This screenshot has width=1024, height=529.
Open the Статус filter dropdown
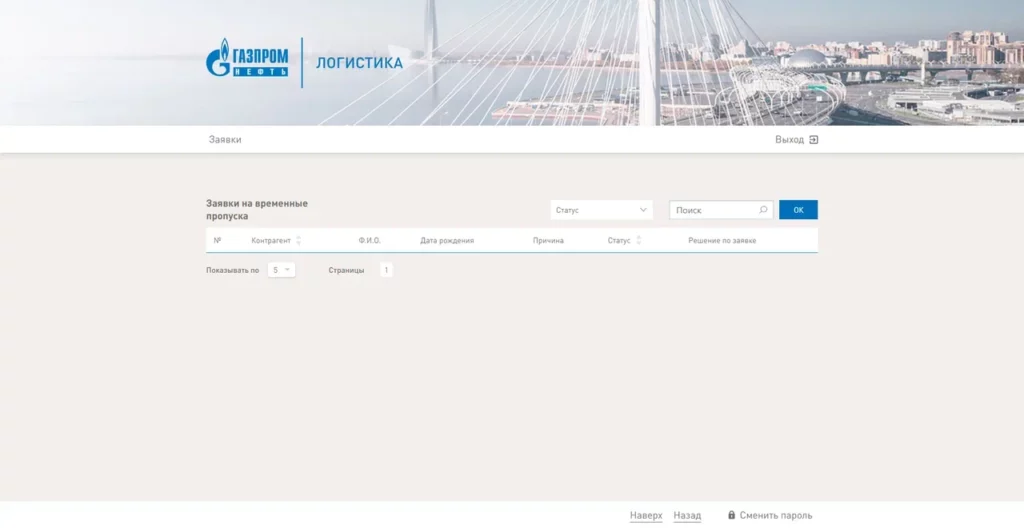[601, 210]
